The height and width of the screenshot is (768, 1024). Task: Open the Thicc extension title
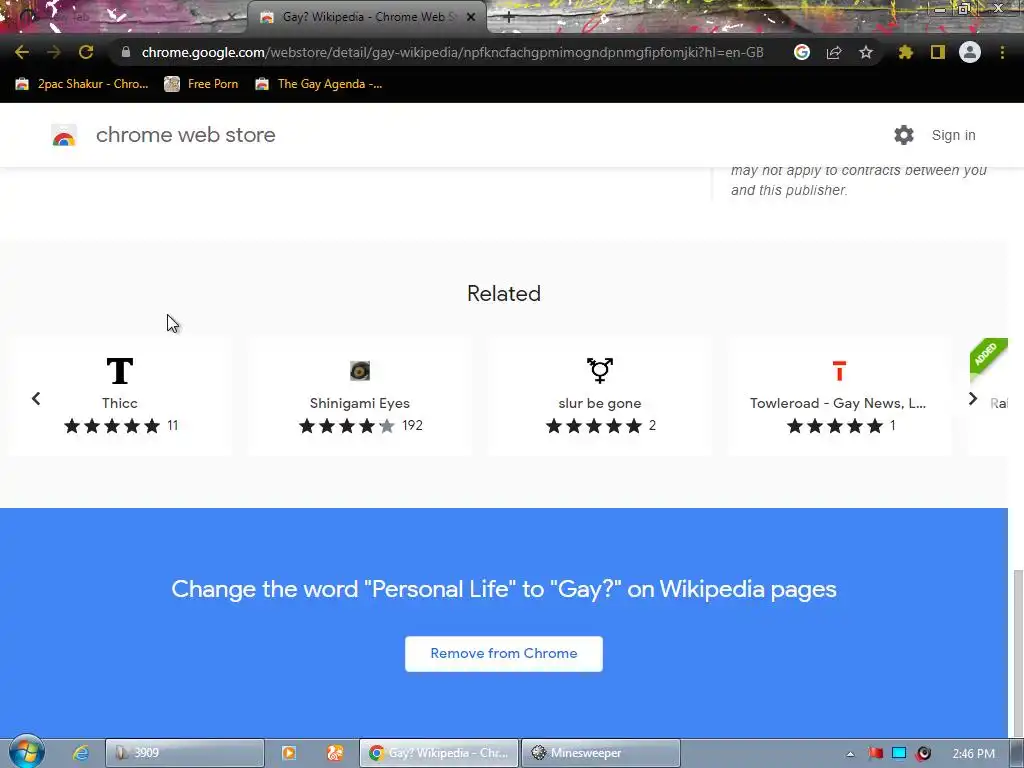point(120,403)
